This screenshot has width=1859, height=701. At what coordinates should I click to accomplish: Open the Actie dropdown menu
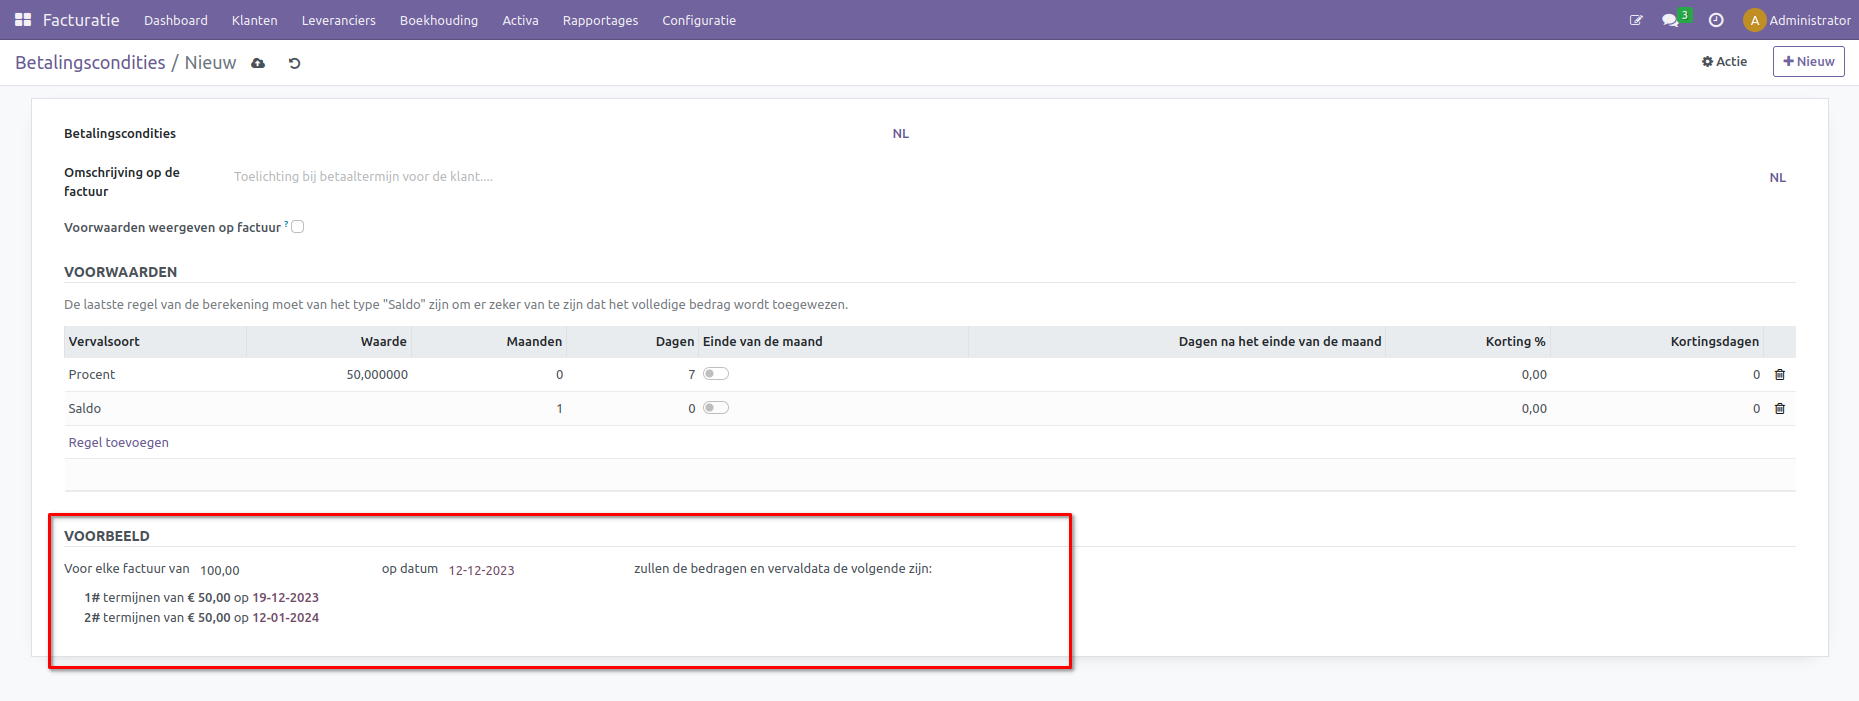pos(1724,62)
